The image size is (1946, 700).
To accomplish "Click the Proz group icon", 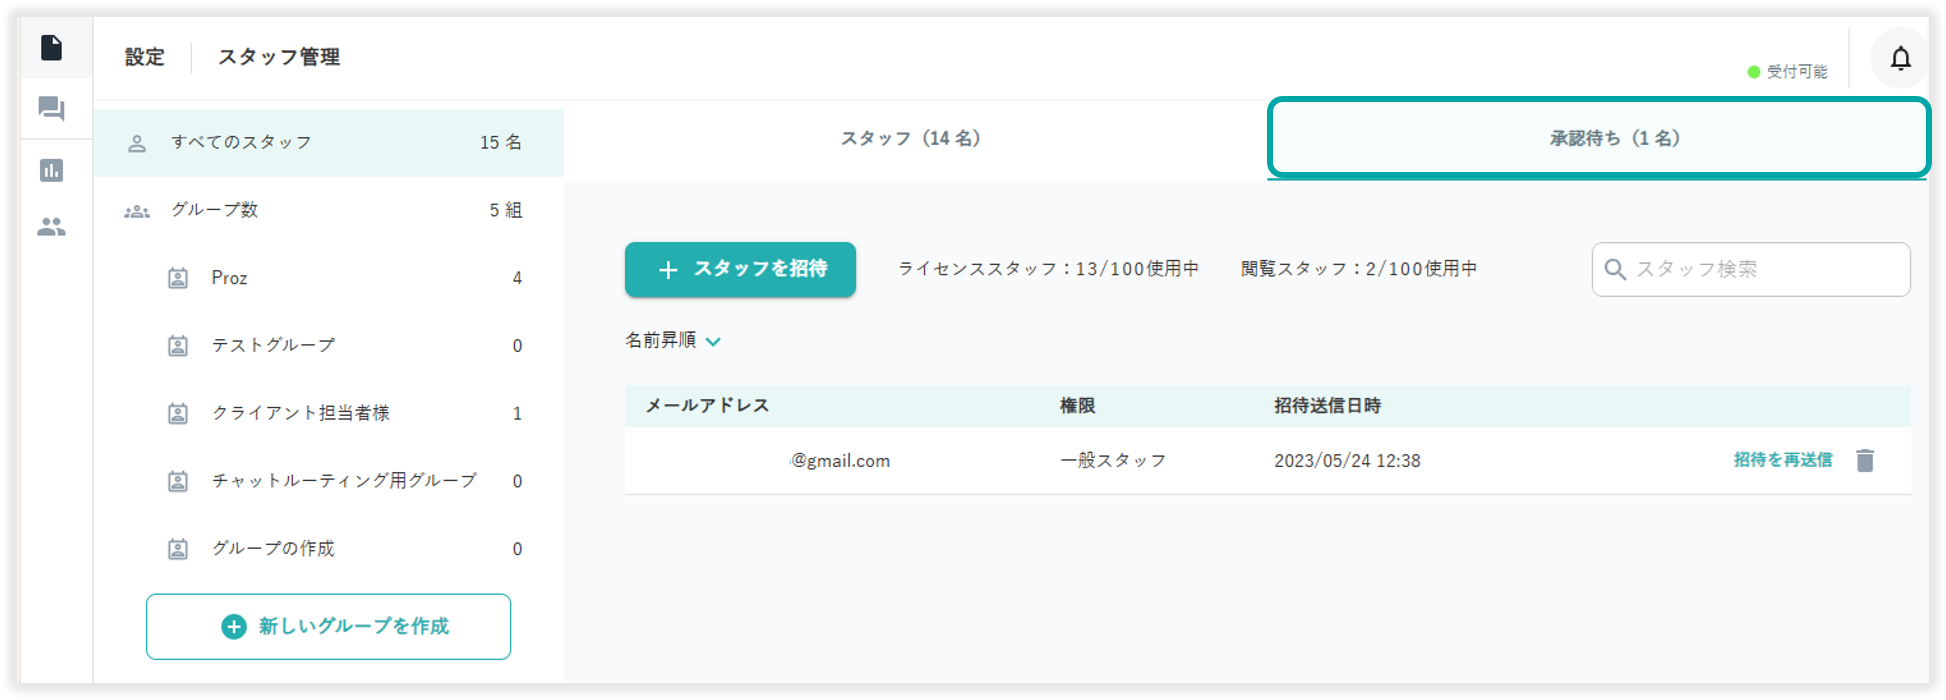I will (x=178, y=278).
